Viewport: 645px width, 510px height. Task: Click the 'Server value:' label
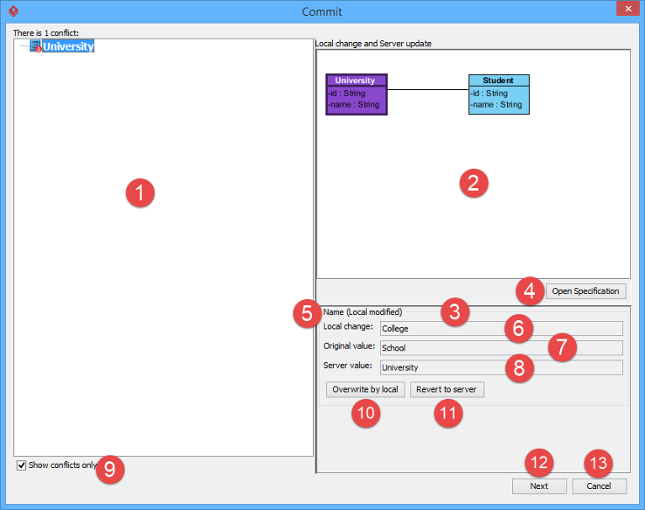[x=348, y=365]
